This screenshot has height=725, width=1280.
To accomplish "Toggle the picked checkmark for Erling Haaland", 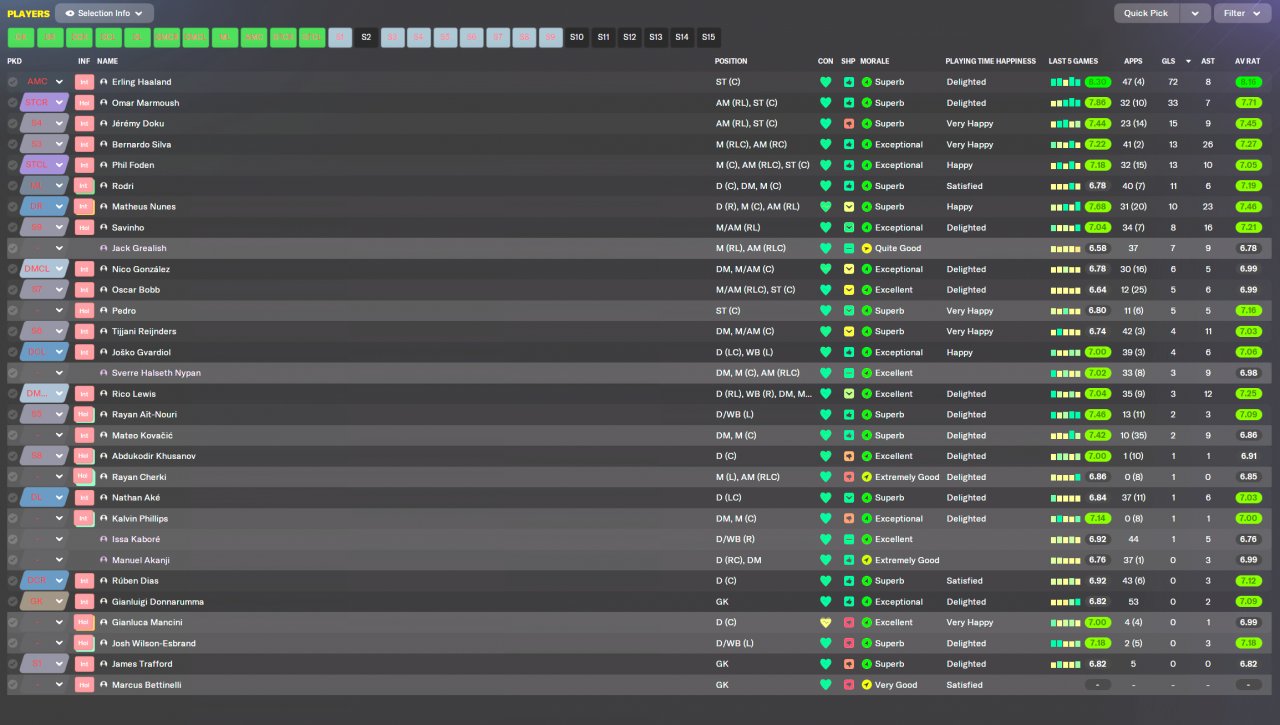I will [x=13, y=82].
